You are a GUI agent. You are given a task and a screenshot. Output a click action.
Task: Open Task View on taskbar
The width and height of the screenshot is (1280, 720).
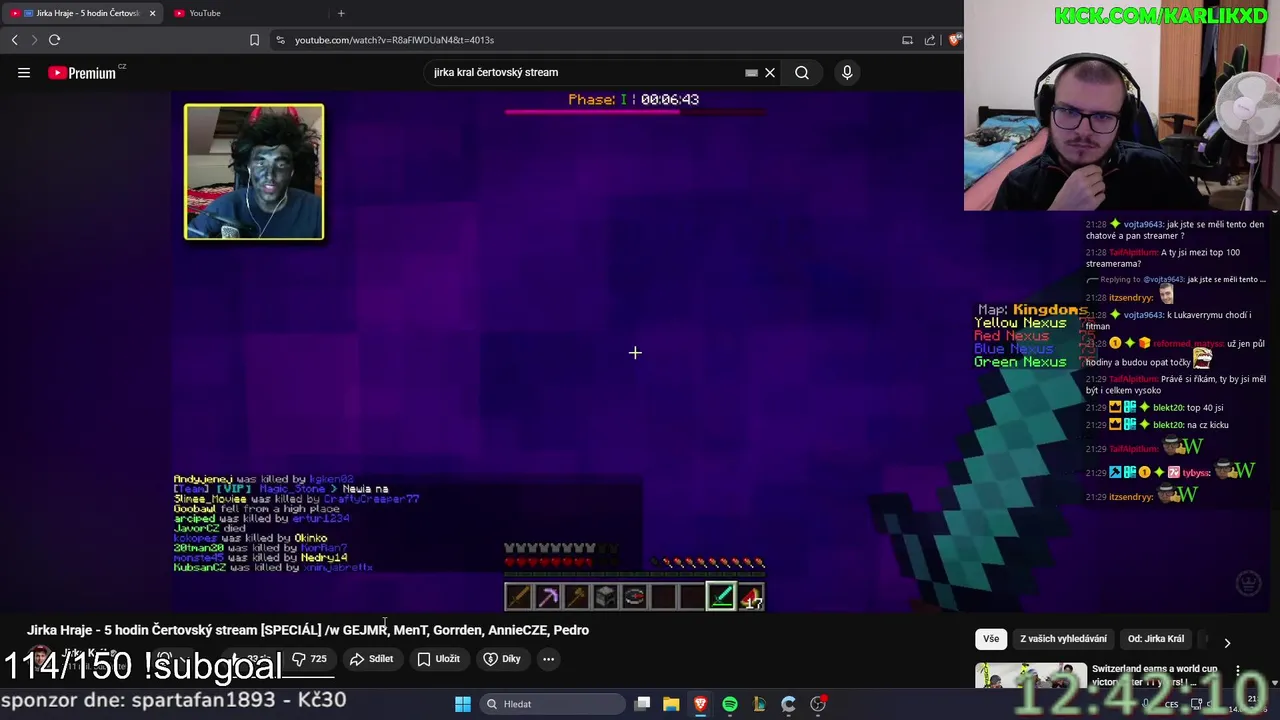(x=643, y=704)
